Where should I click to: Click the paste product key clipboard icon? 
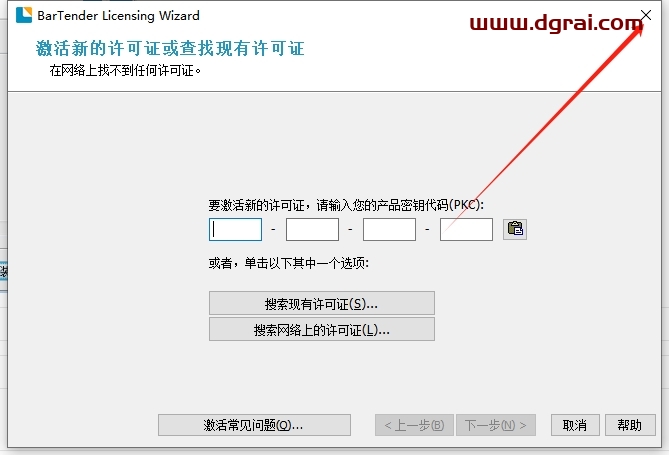tap(515, 229)
